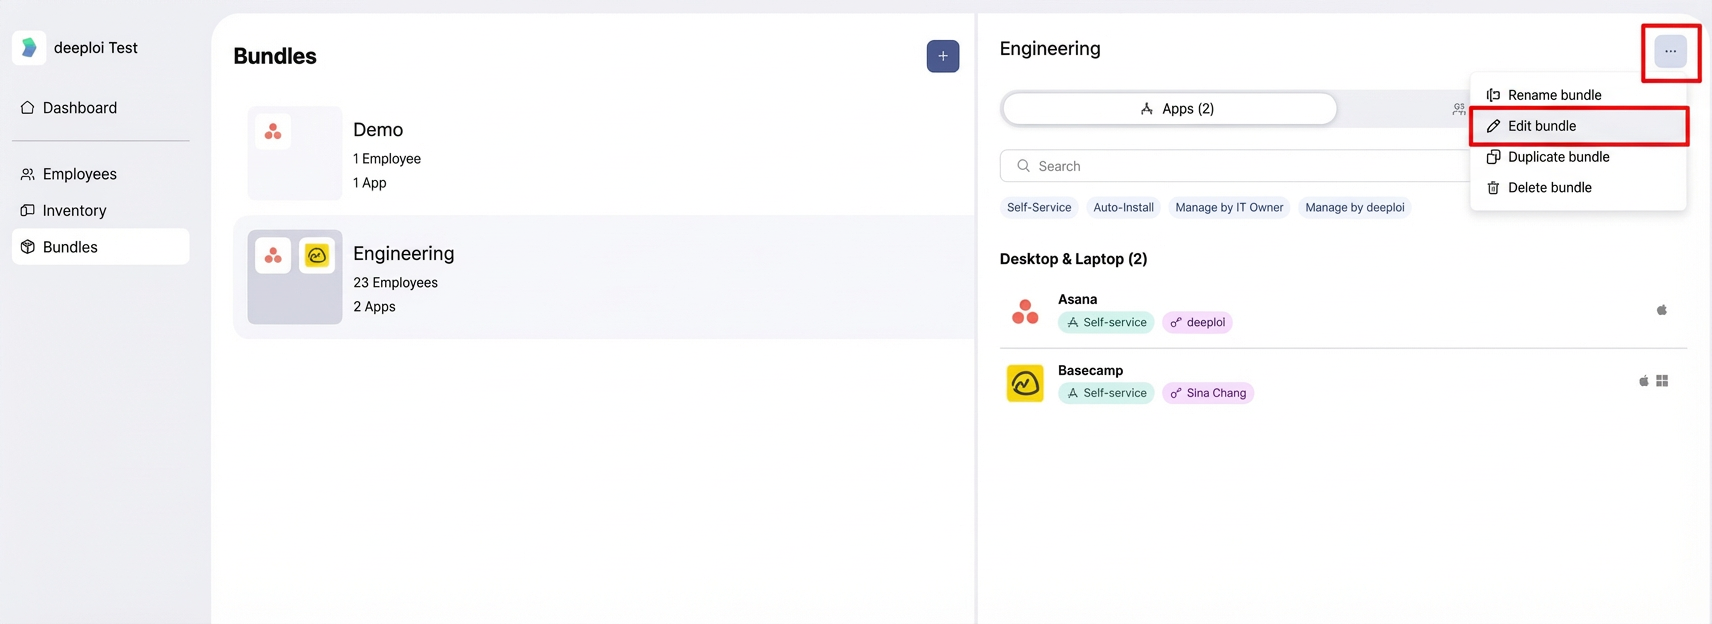
Task: Click the Demo bundle thumbnail
Action: tap(295, 153)
